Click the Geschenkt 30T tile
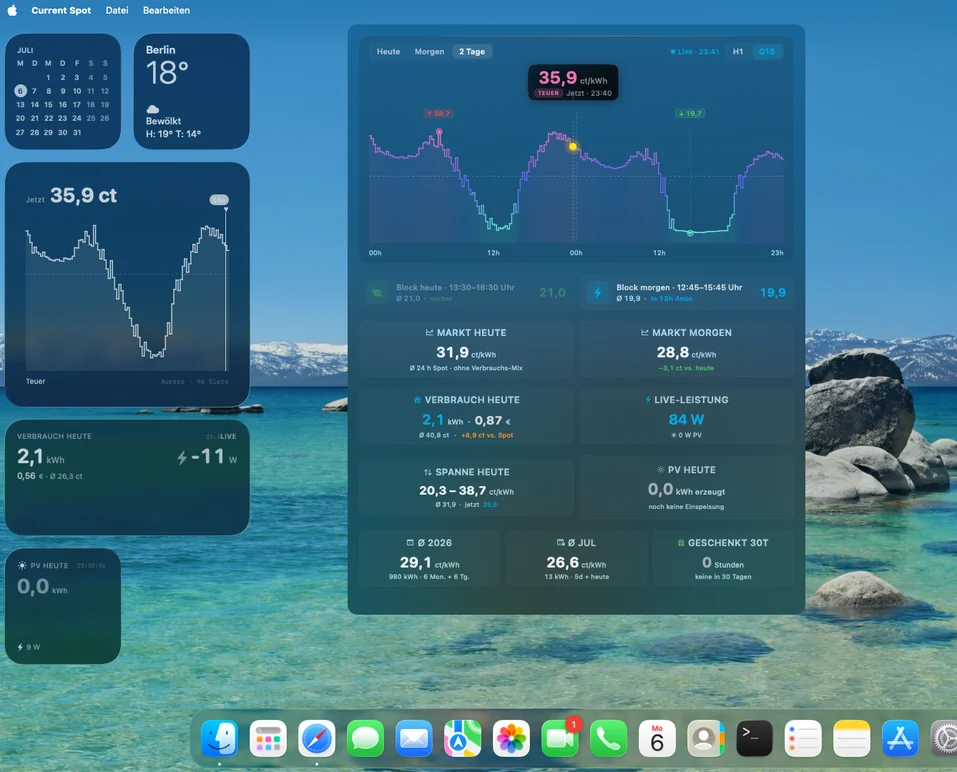957x772 pixels. (x=723, y=558)
